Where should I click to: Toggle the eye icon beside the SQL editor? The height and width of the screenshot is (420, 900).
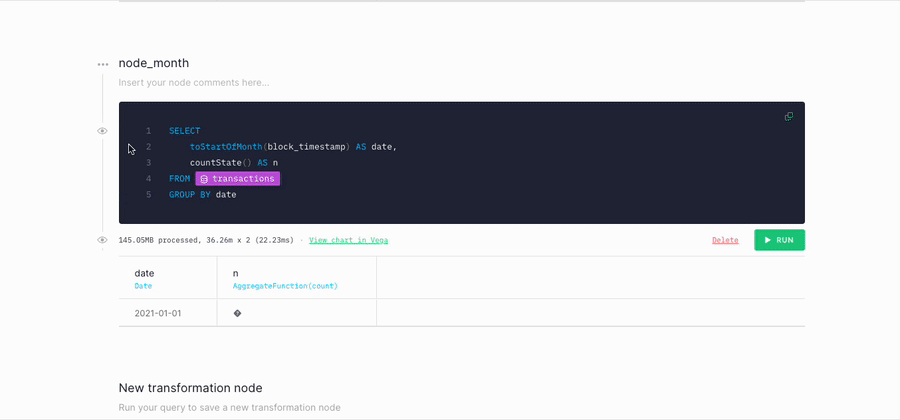[102, 131]
